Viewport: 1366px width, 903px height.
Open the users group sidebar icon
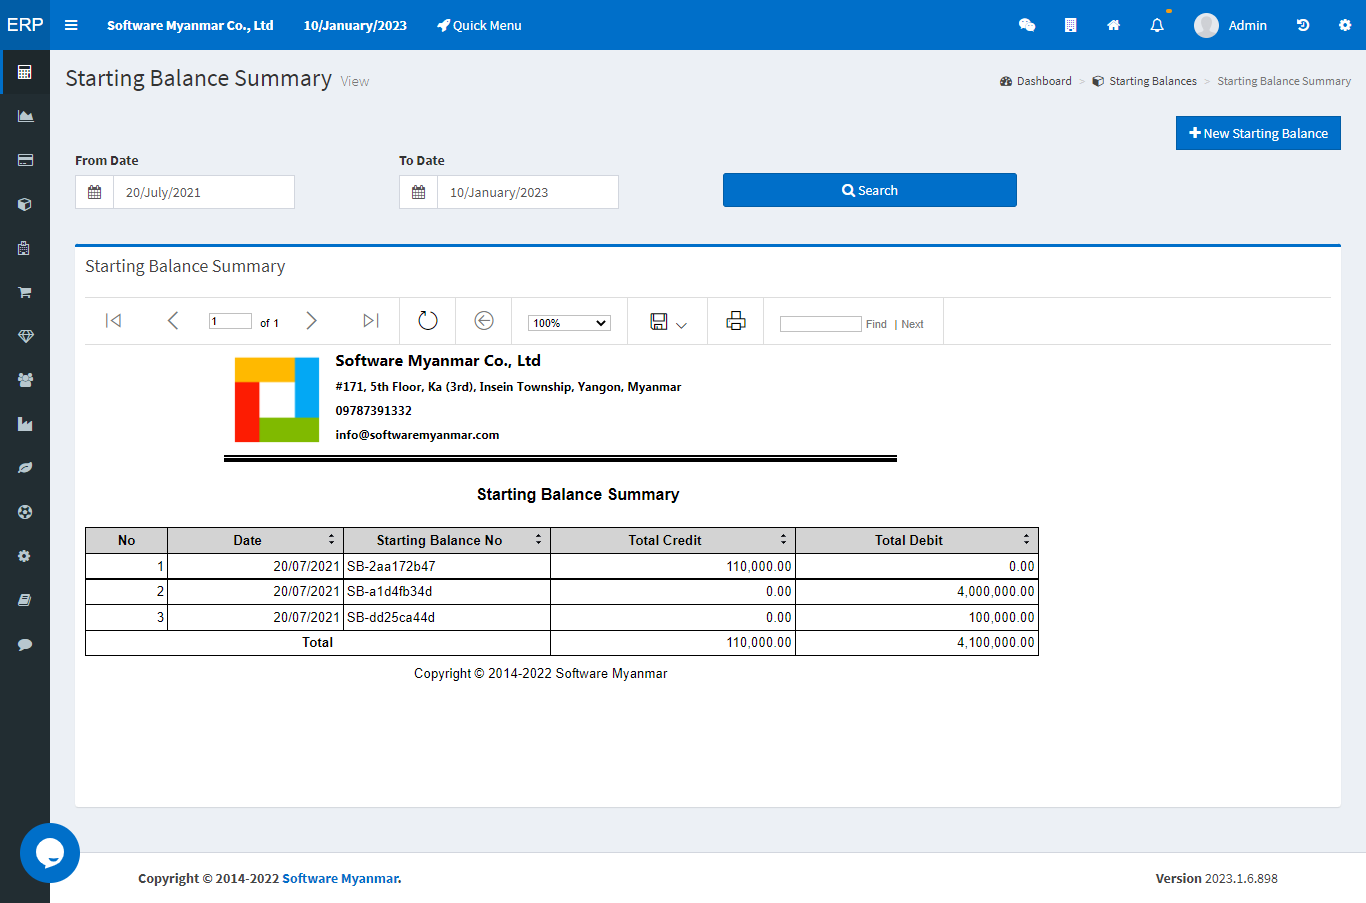pyautogui.click(x=25, y=380)
